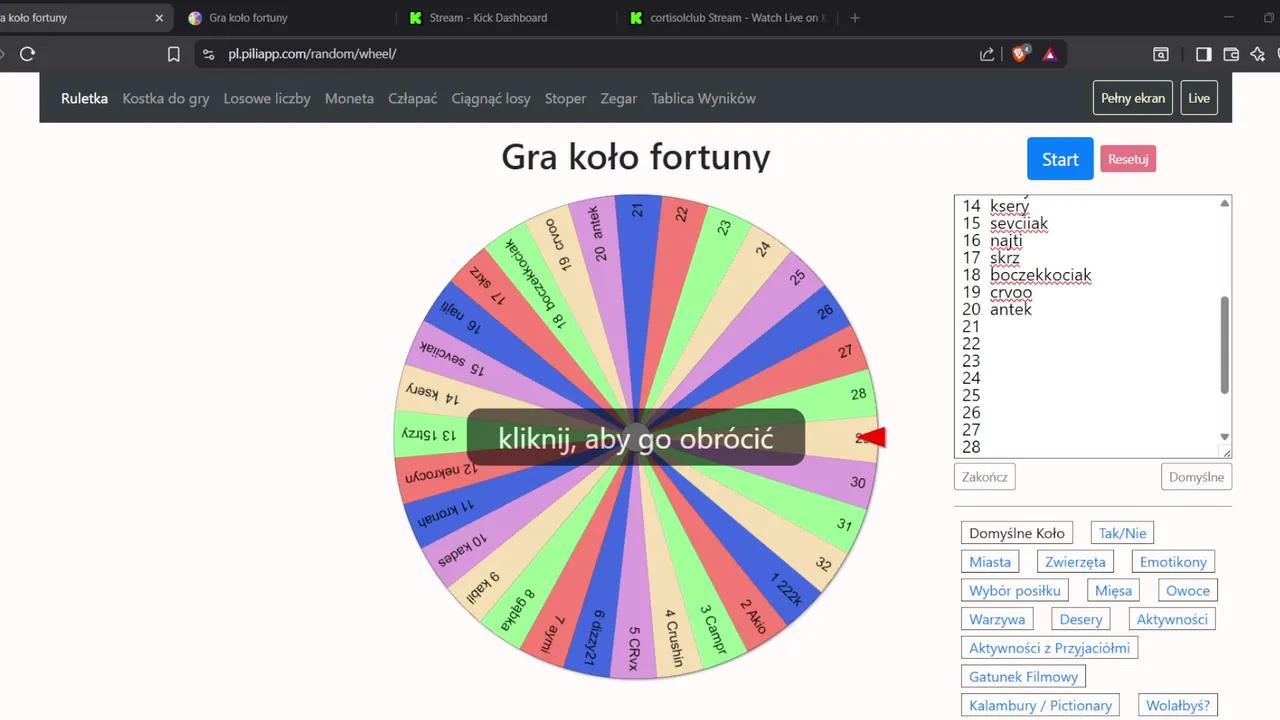Open the Leo AI sparkle icon
1280x720 pixels.
pyautogui.click(x=1259, y=54)
